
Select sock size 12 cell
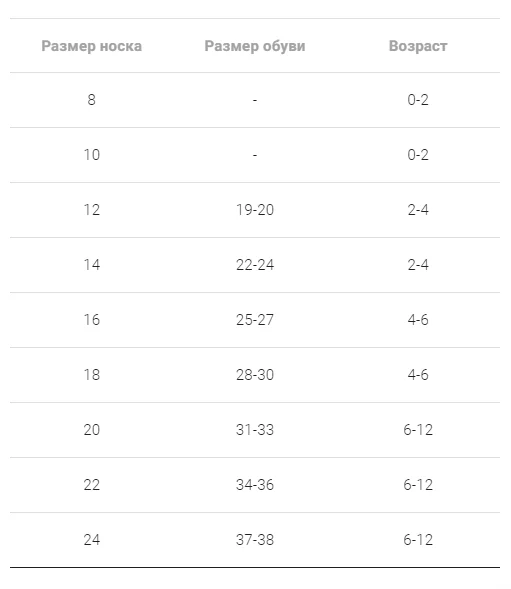click(92, 210)
